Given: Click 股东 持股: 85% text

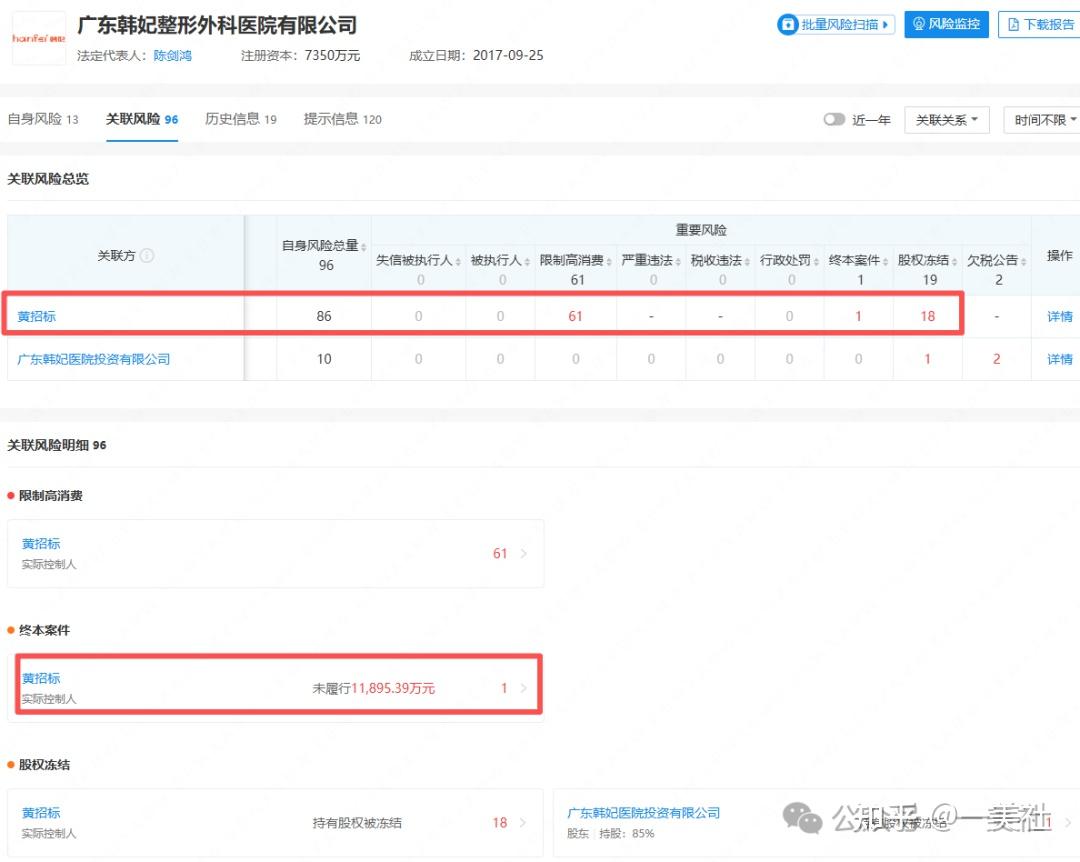Looking at the screenshot, I should (x=610, y=834).
